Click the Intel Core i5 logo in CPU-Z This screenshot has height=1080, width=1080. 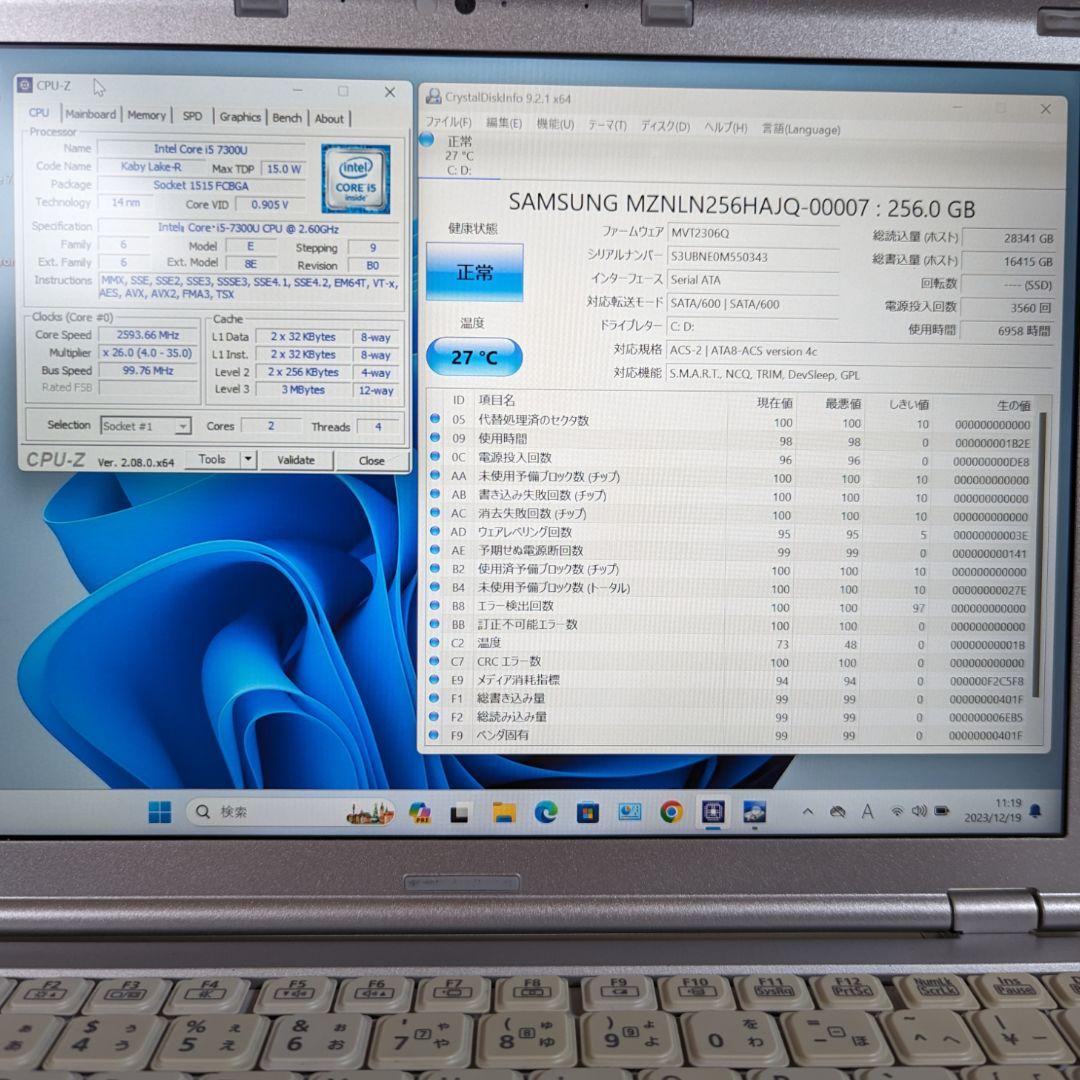pos(357,178)
